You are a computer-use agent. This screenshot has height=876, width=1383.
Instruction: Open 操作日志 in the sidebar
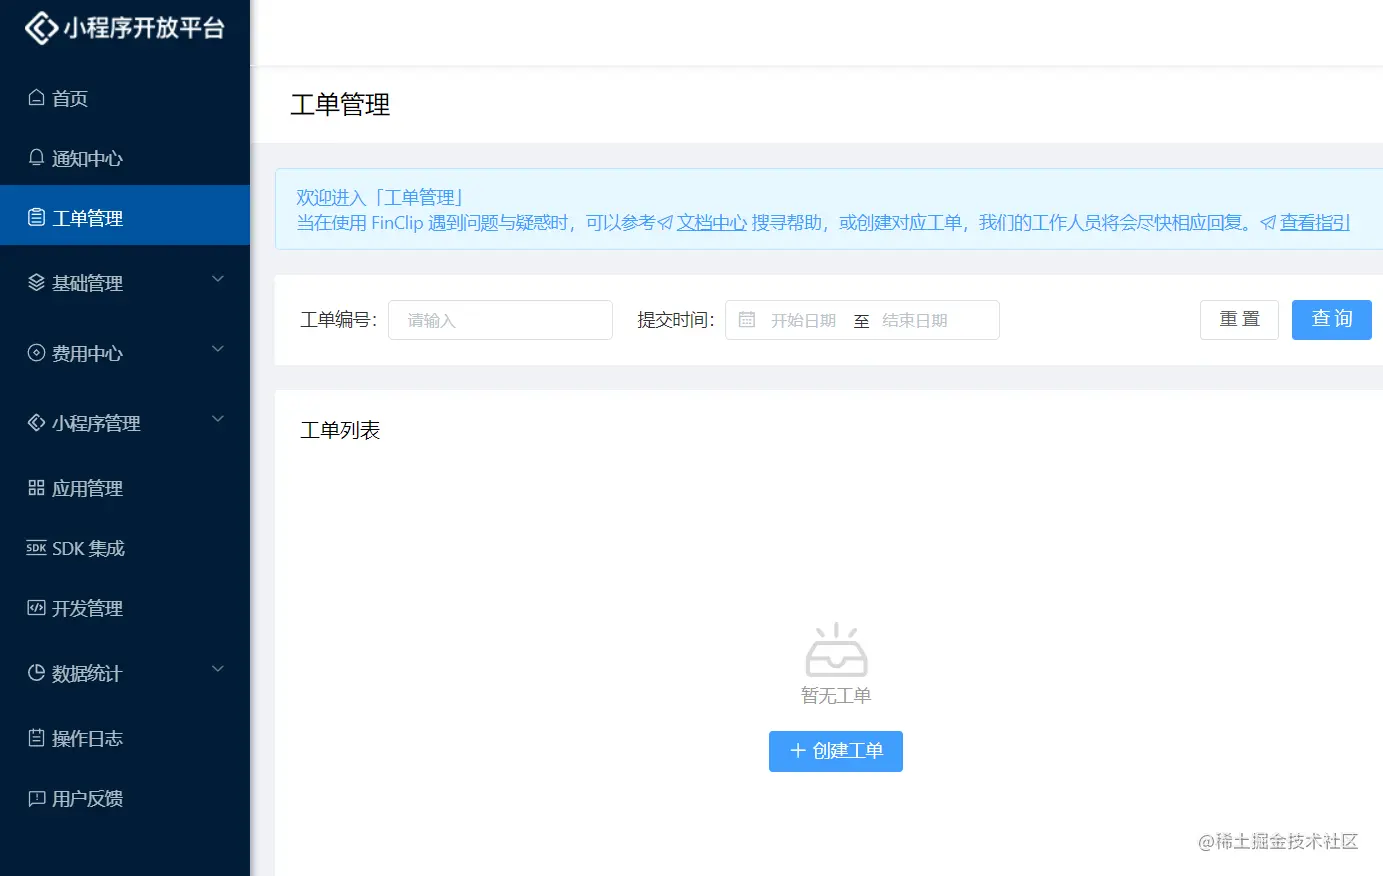click(x=125, y=738)
